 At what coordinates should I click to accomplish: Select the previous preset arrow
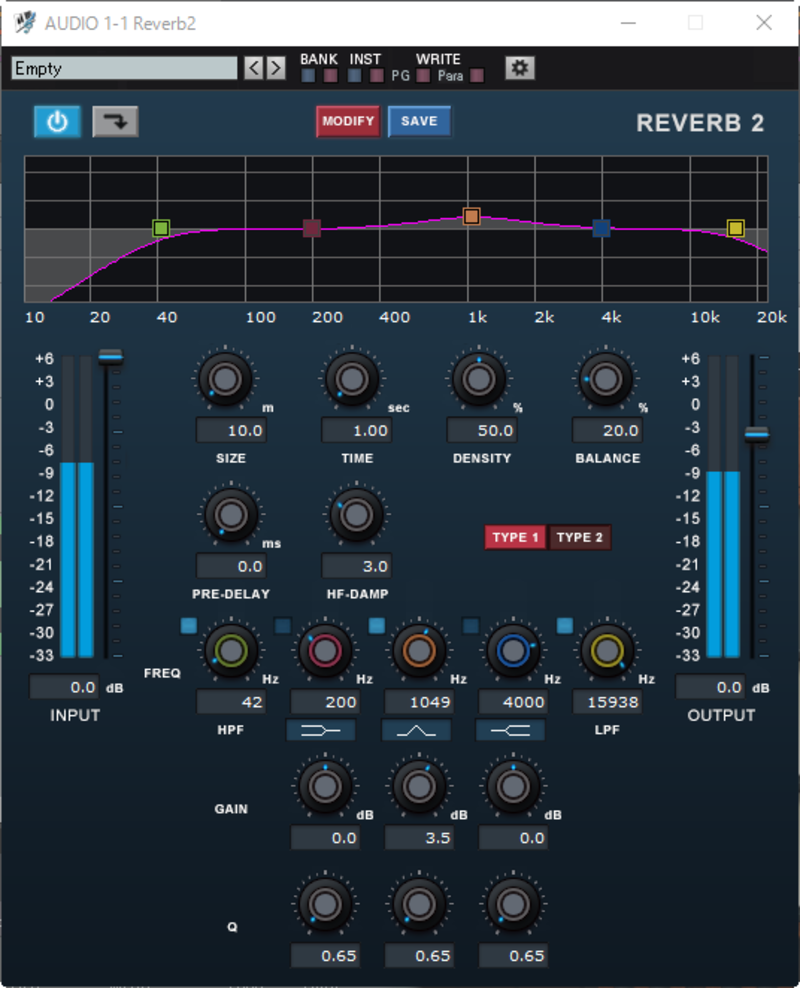point(253,67)
